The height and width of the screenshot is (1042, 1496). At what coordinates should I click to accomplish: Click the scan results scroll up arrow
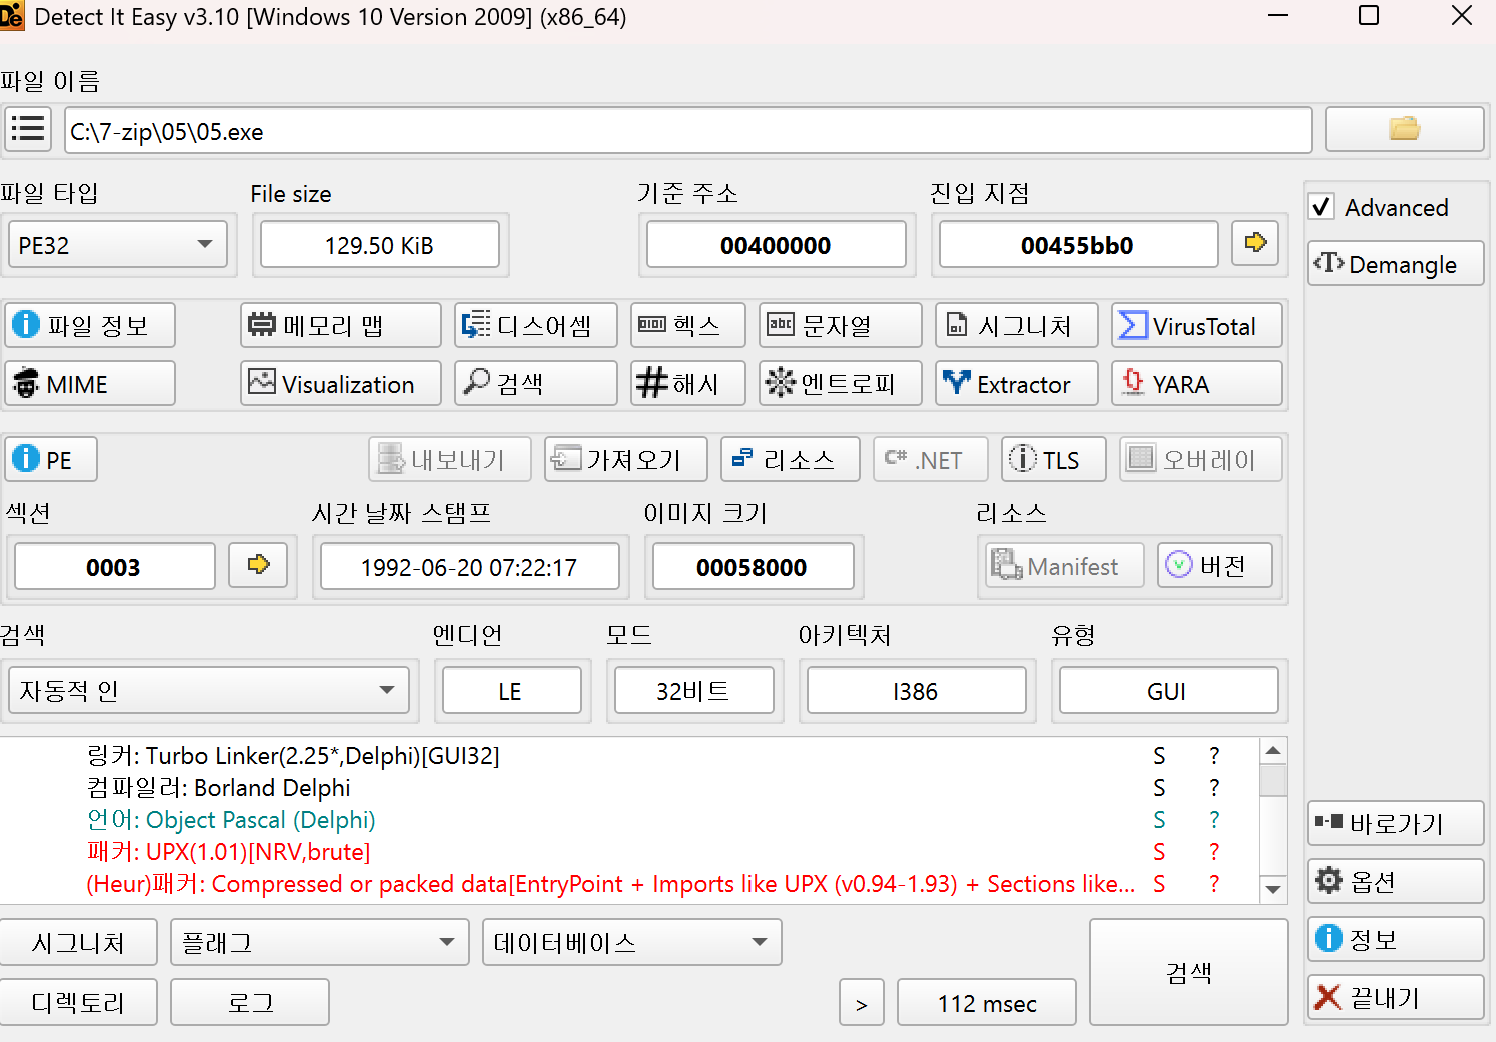pos(1273,750)
